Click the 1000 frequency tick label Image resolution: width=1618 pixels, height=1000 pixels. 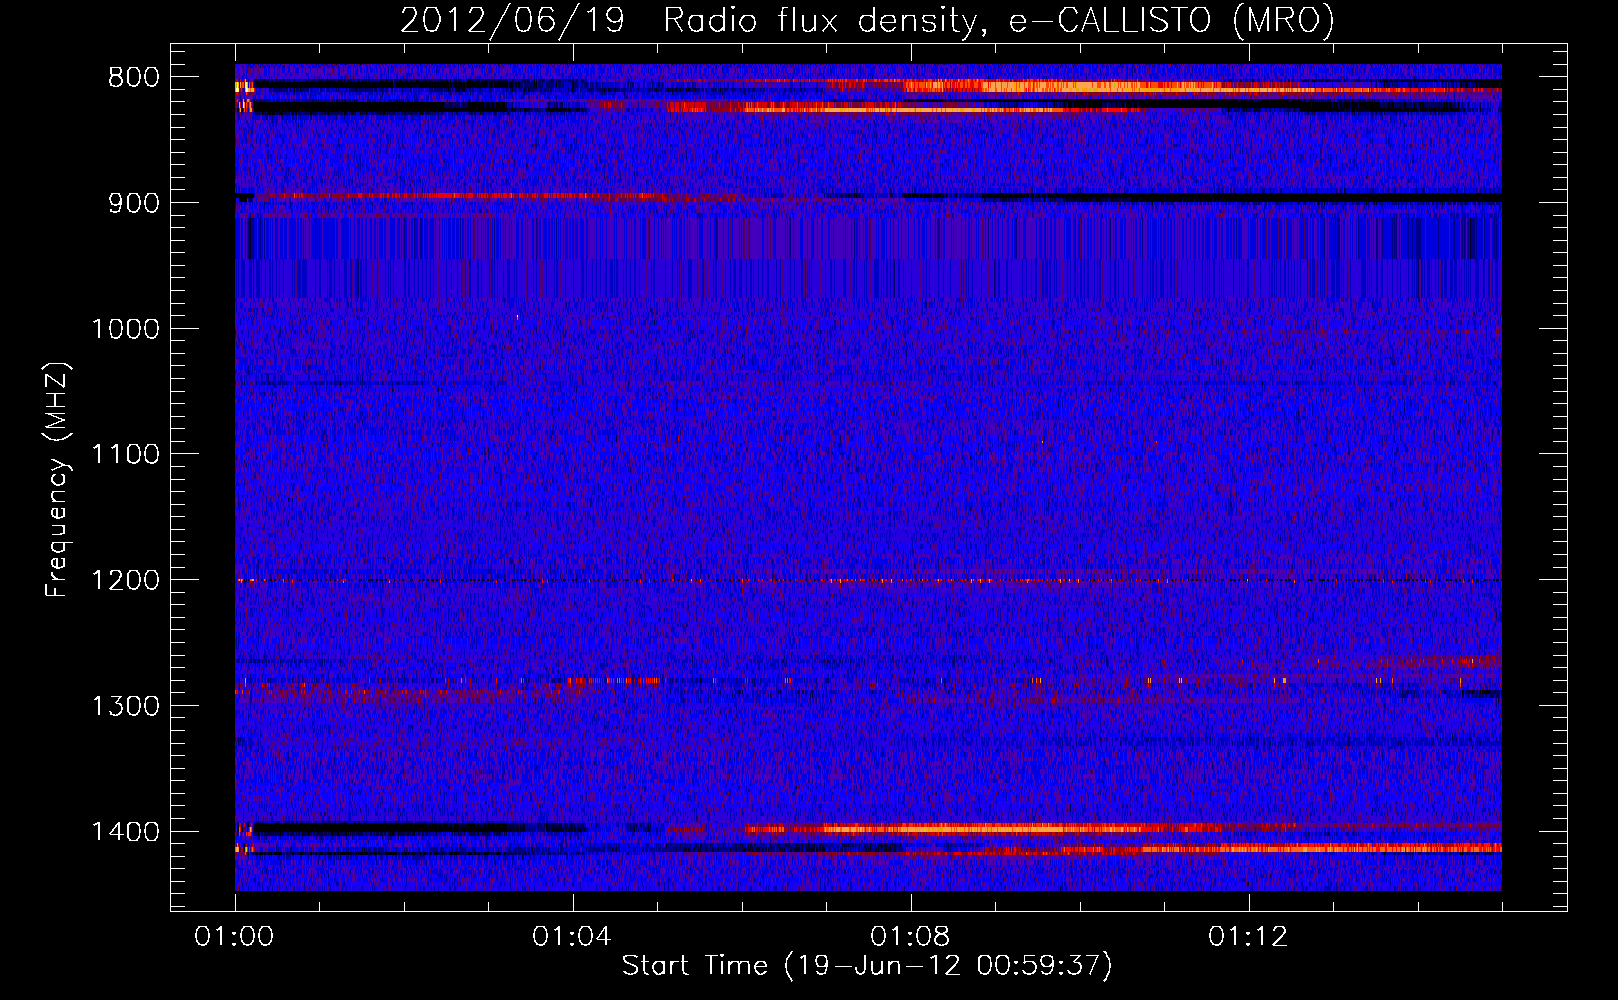pyautogui.click(x=126, y=329)
